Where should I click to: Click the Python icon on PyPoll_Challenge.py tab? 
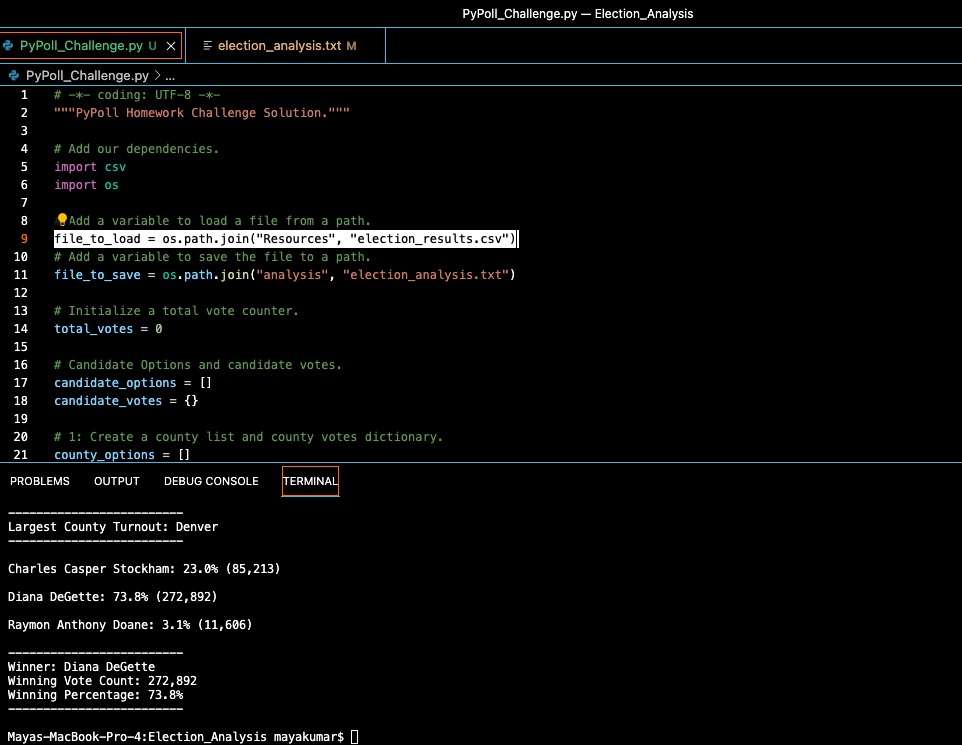tap(7, 45)
